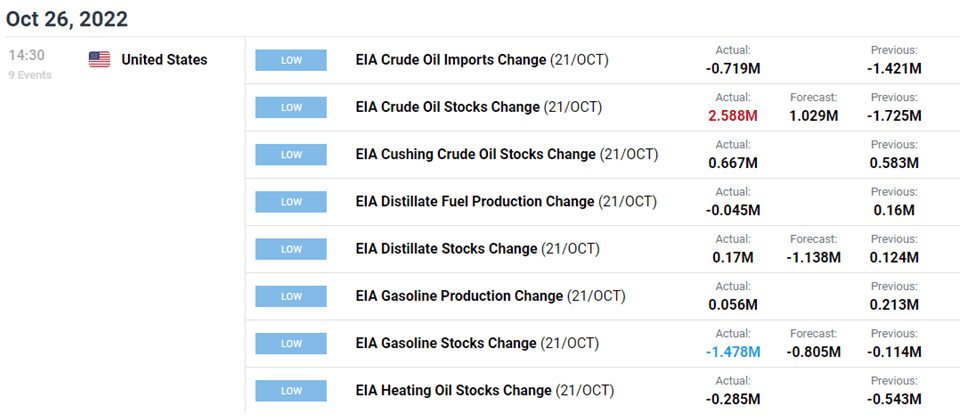Click the Oct 26, 2022 date heading
963x418 pixels.
pos(66,19)
